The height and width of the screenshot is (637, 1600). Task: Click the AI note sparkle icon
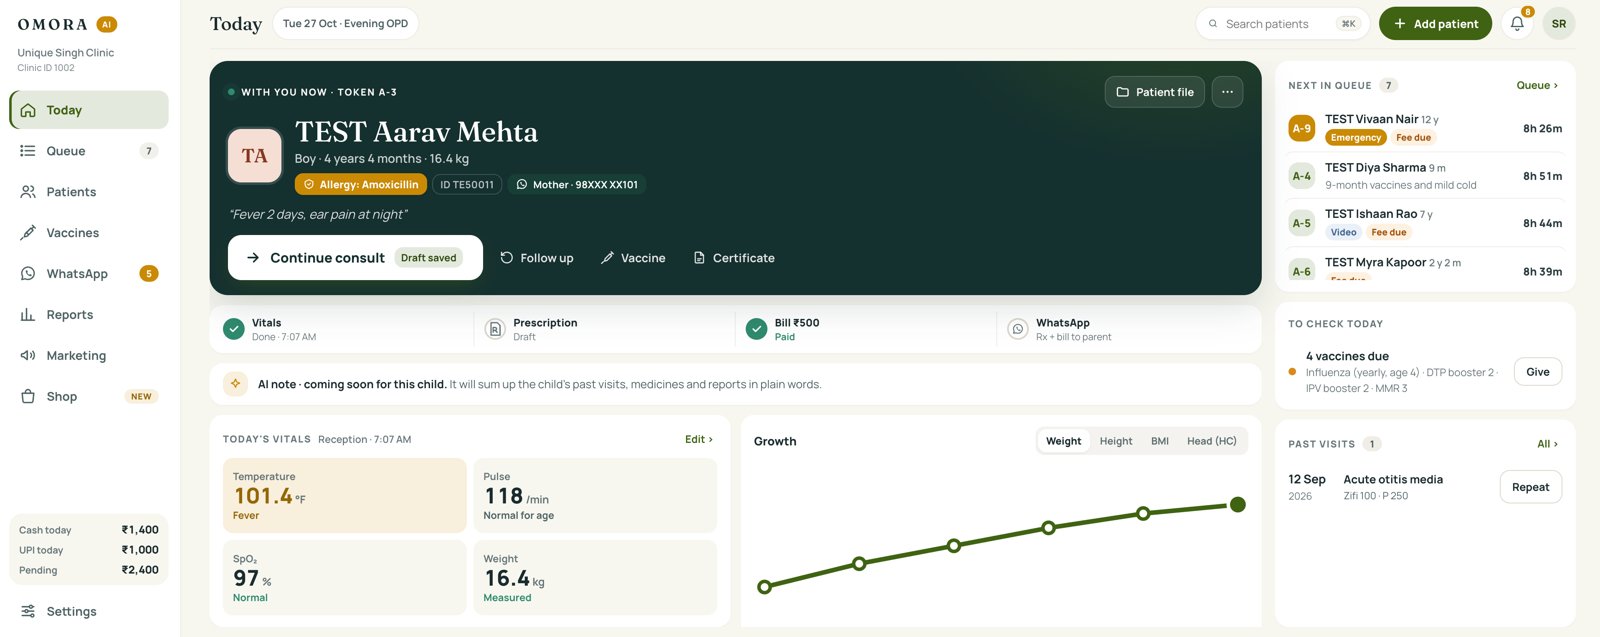click(236, 383)
